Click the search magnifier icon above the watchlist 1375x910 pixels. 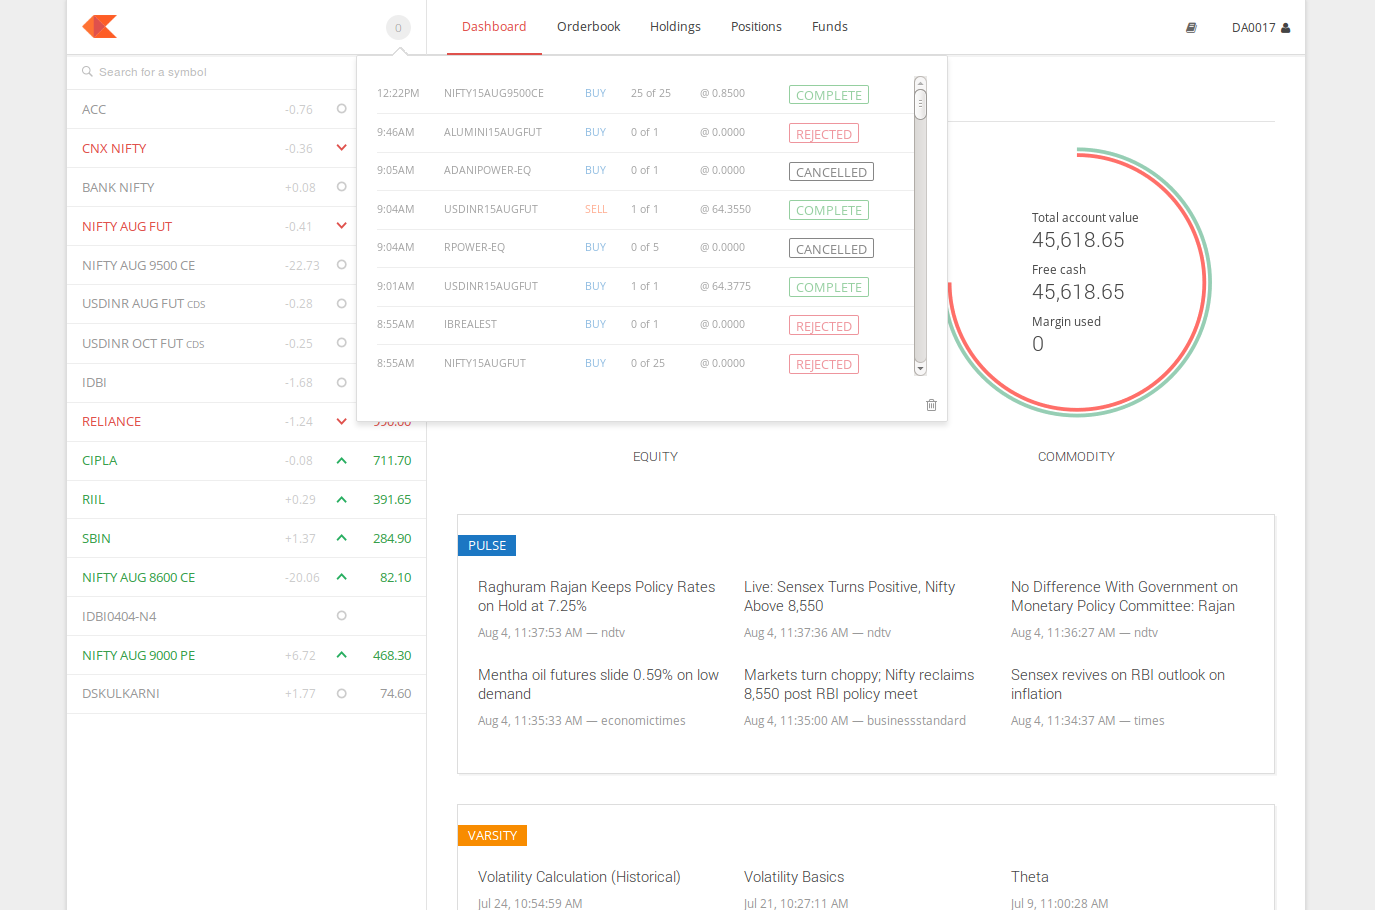(x=85, y=71)
